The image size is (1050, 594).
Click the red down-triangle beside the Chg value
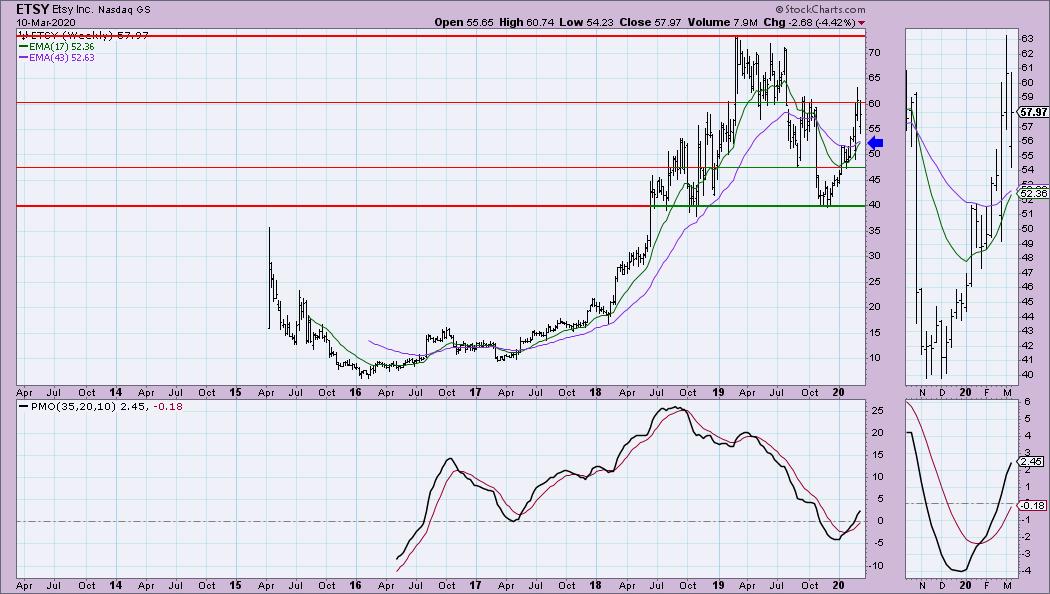861,23
